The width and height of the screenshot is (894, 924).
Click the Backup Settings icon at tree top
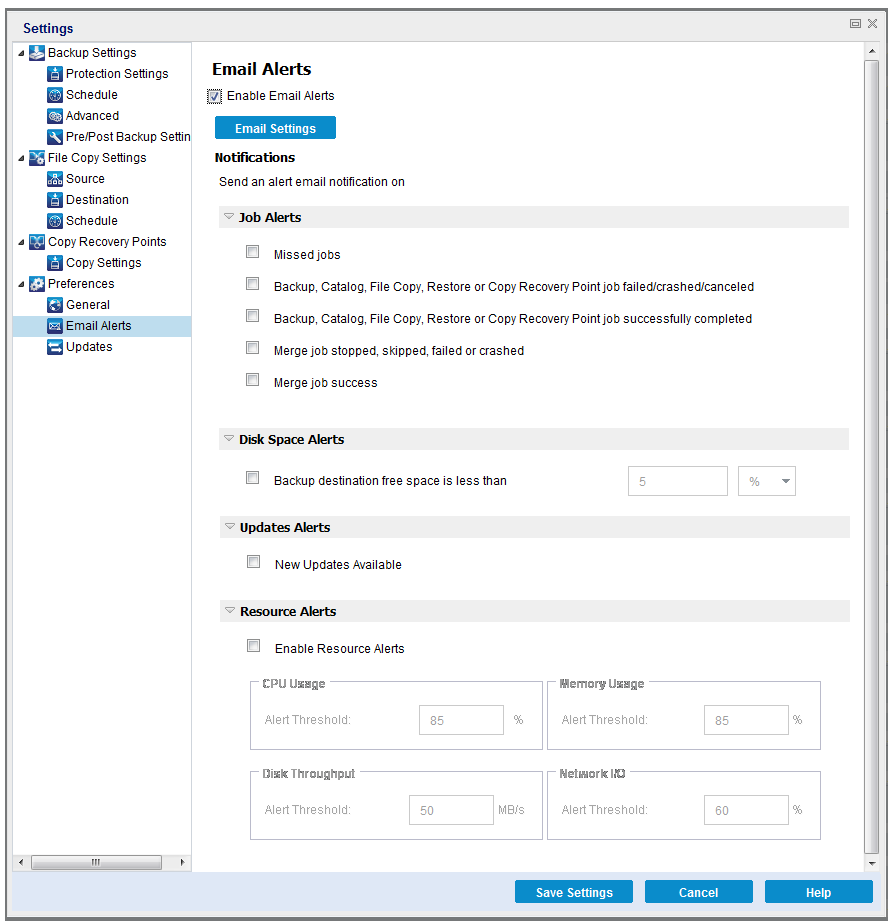click(x=37, y=52)
